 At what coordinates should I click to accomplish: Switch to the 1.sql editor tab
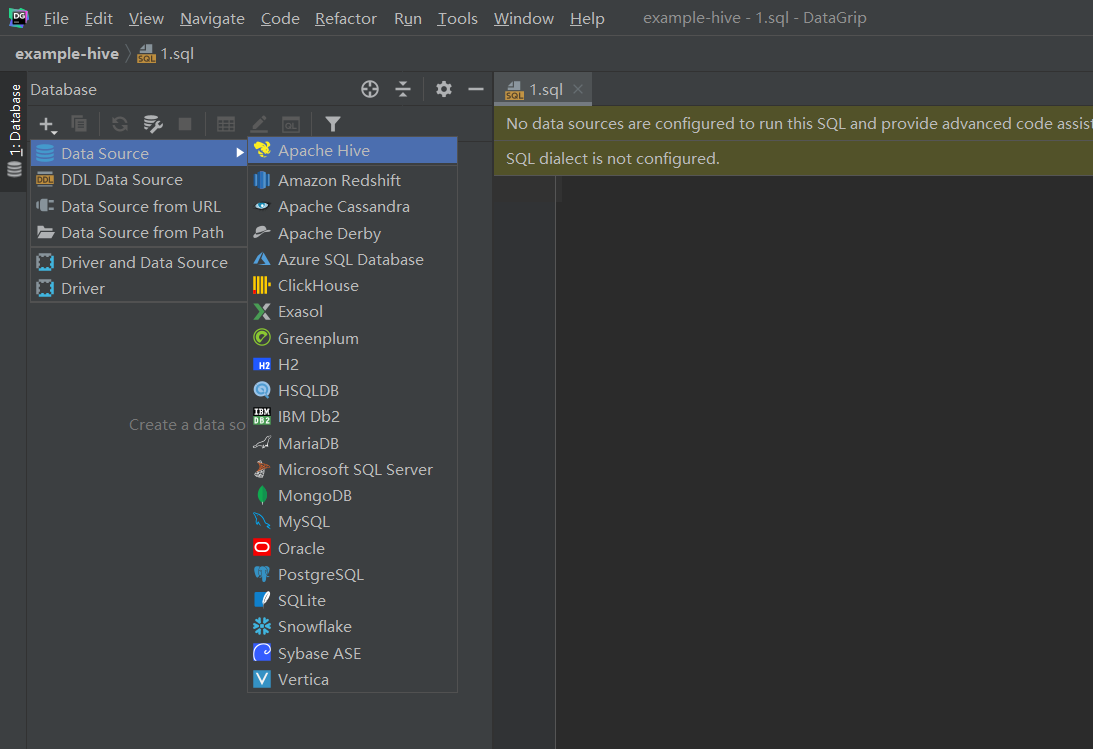(545, 90)
